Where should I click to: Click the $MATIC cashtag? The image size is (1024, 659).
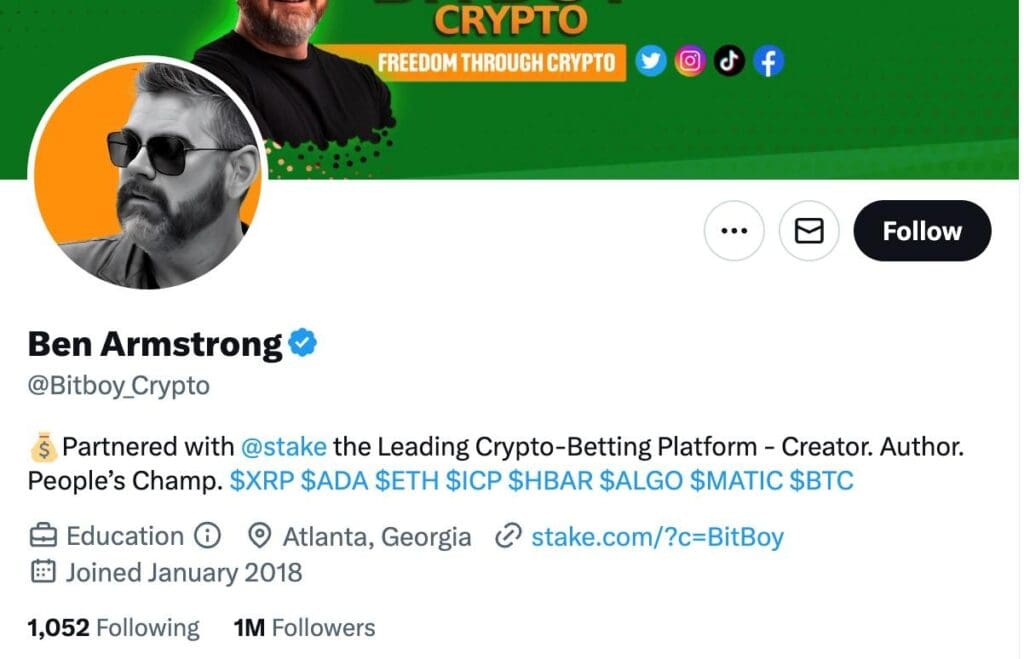tap(735, 481)
